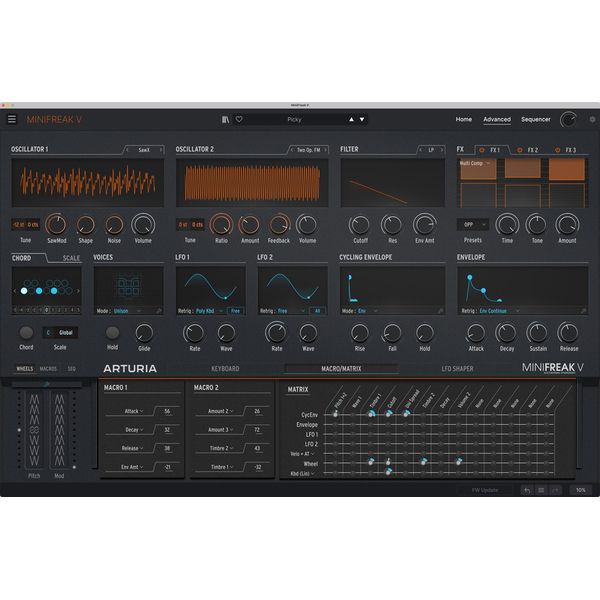Image resolution: width=600 pixels, height=600 pixels.
Task: Click the master volume knob in header
Action: [568, 119]
